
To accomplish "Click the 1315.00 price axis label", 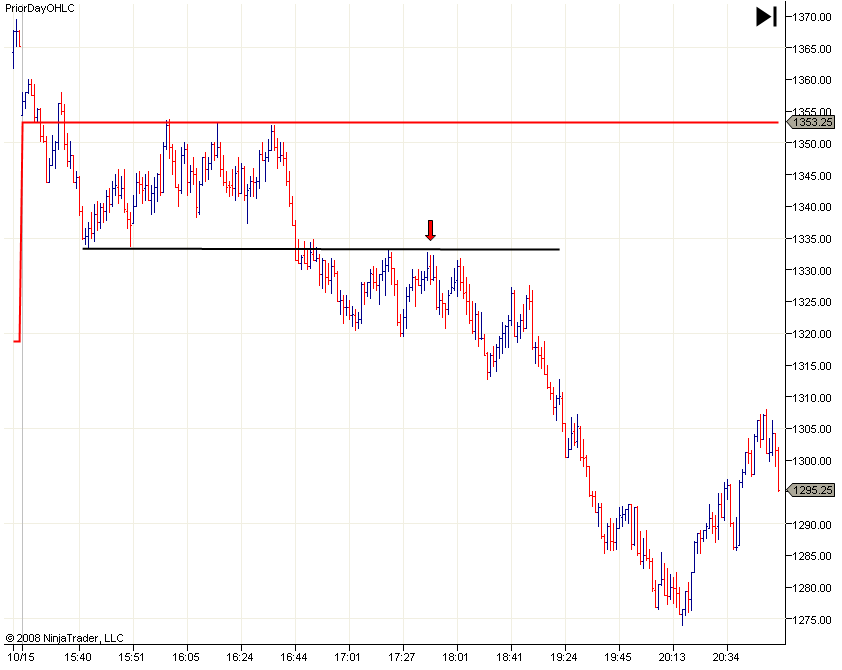I will click(x=811, y=366).
